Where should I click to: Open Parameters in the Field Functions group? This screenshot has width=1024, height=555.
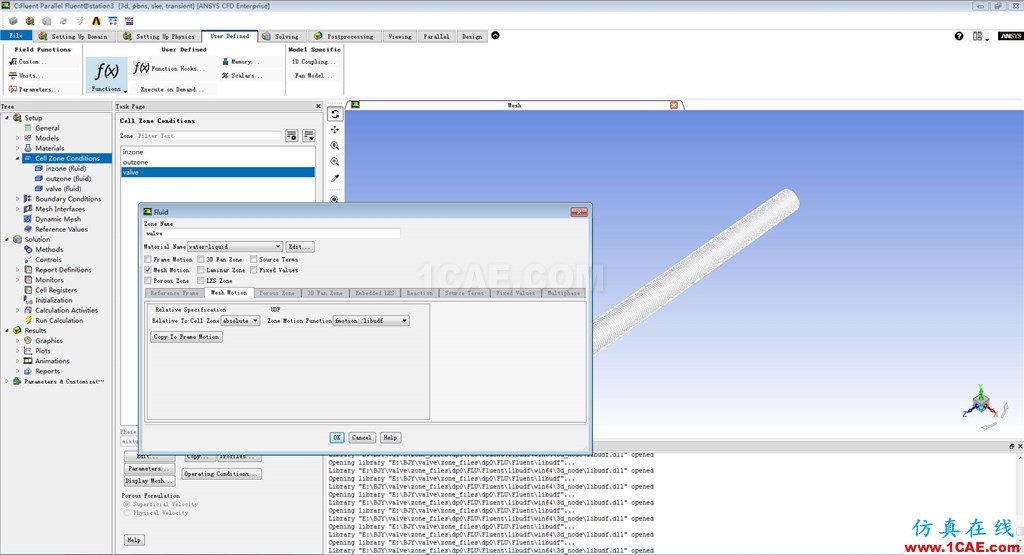34,89
